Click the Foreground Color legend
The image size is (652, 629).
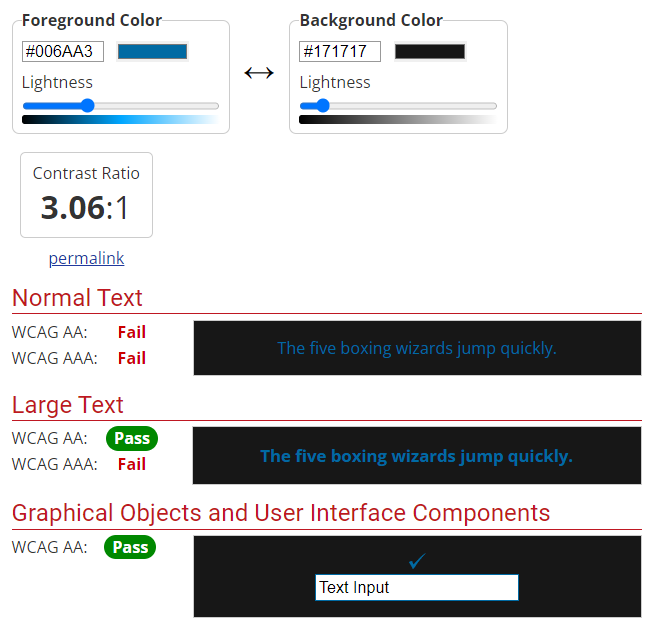pyautogui.click(x=92, y=20)
